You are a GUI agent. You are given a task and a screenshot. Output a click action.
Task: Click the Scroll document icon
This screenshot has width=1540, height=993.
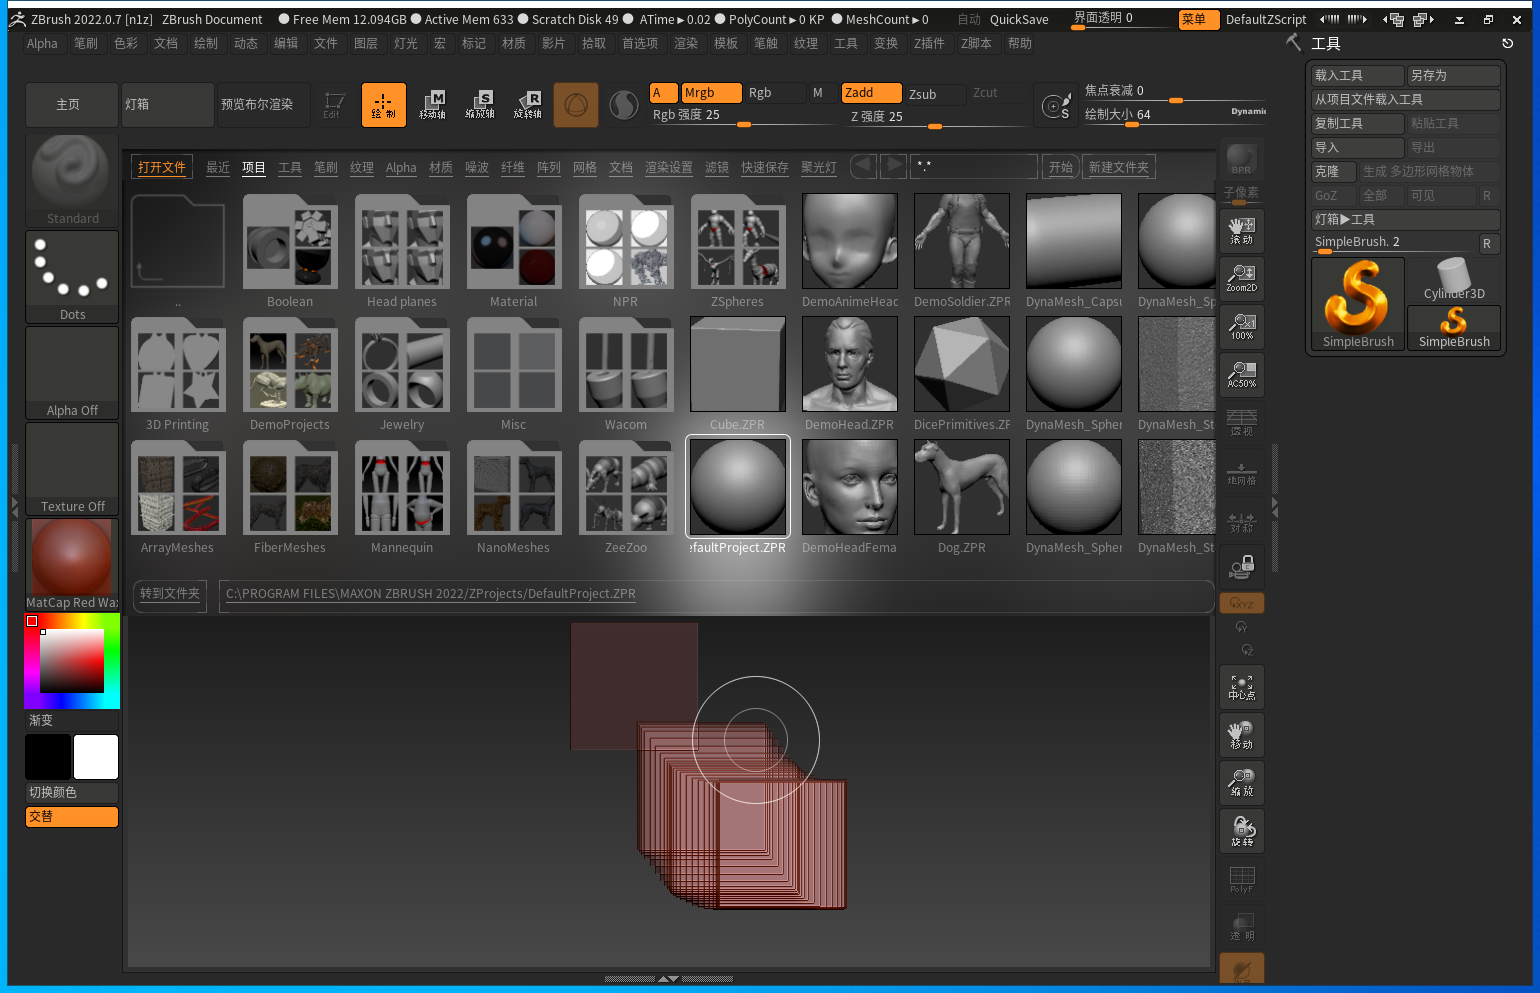1241,230
